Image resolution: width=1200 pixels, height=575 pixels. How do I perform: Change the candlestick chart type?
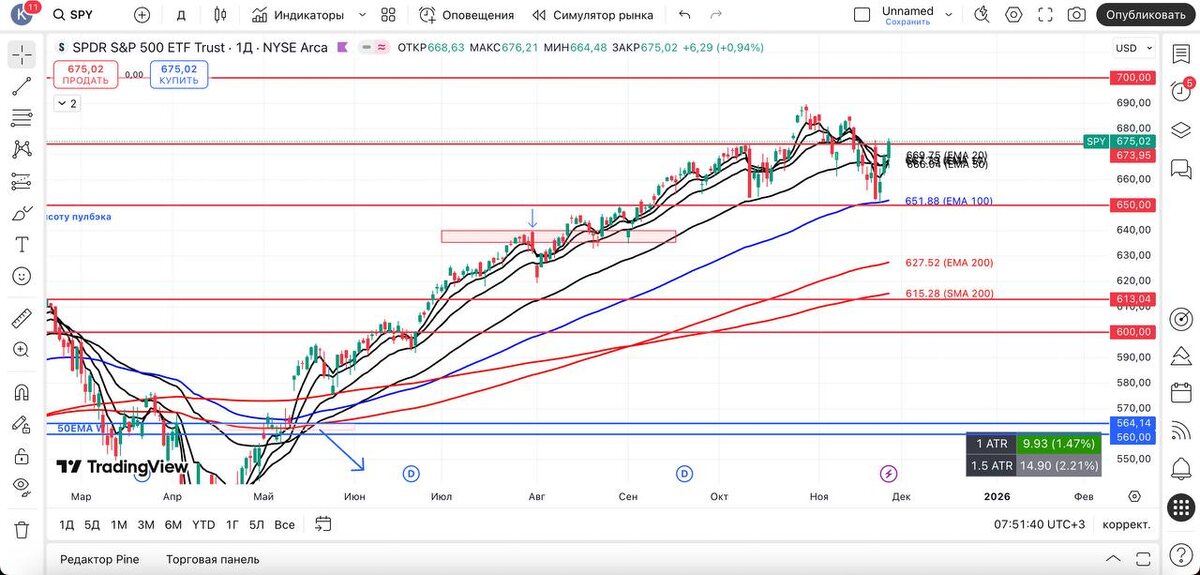(221, 15)
